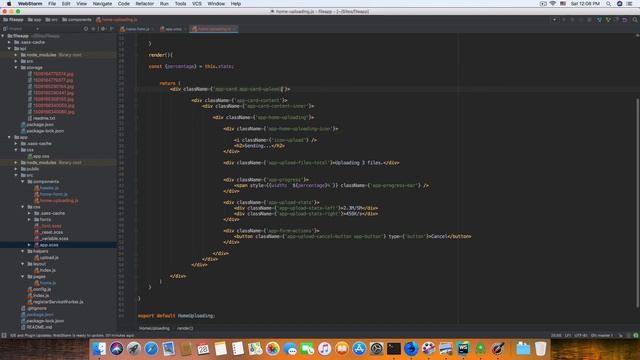Image resolution: width=640 pixels, height=360 pixels.
Task: Open the run configuration dropdown in toolbar
Action: (555, 20)
